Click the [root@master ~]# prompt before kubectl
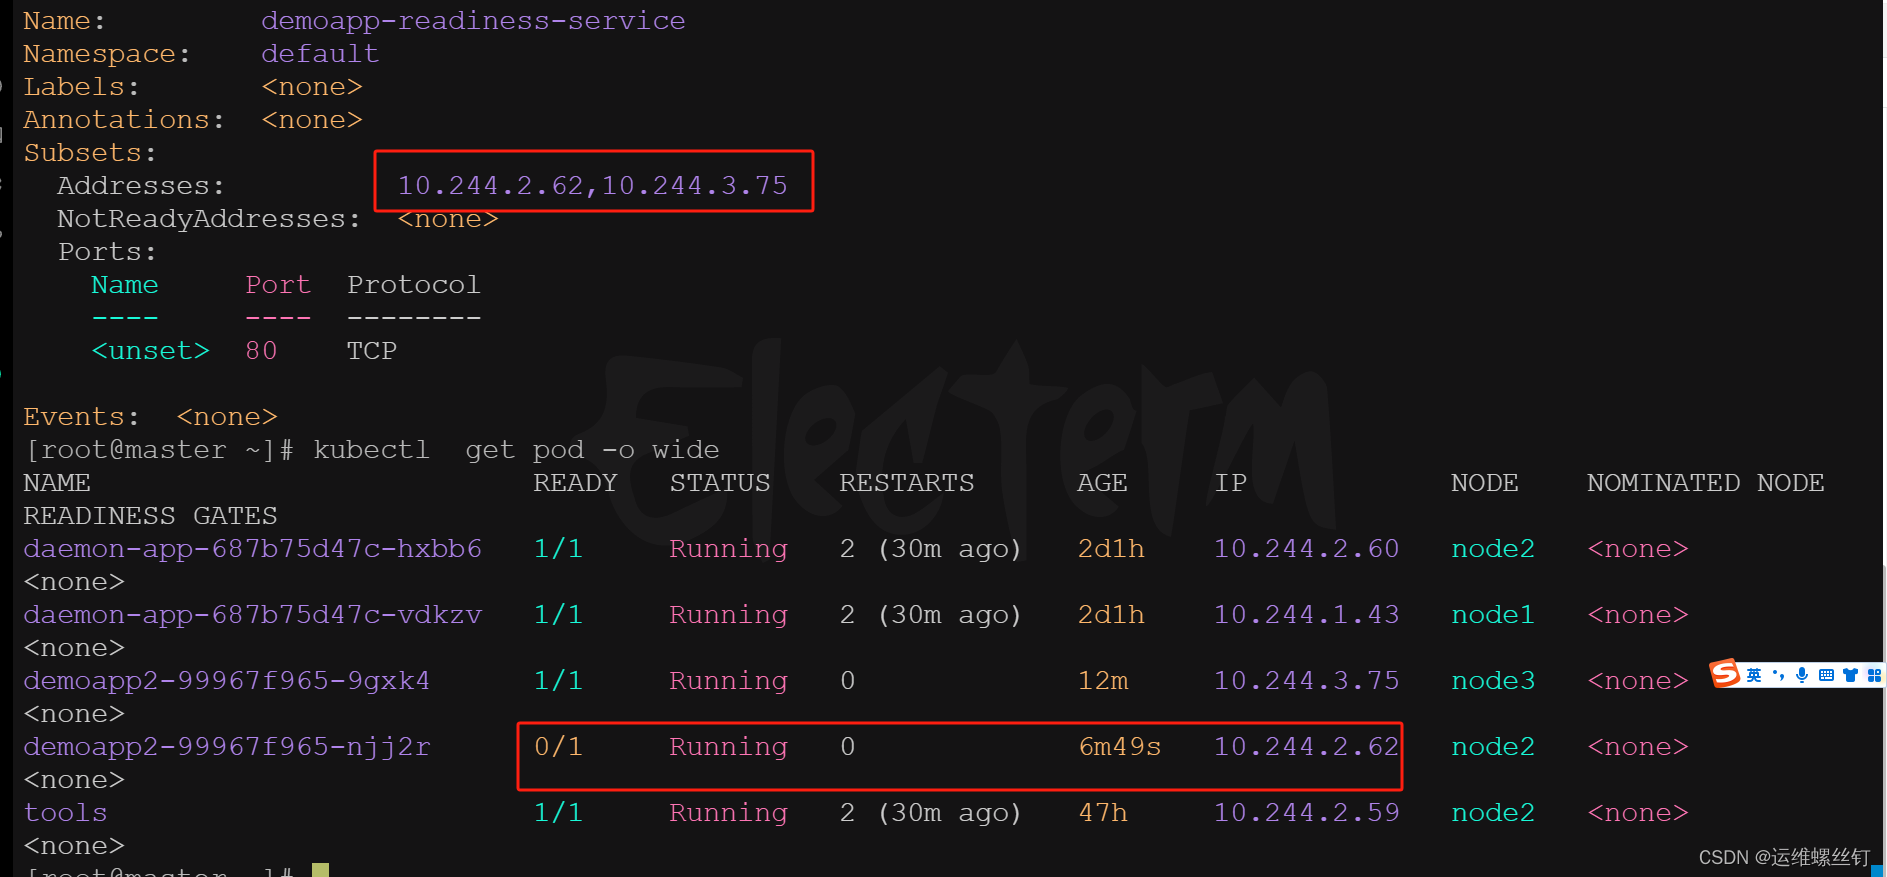Viewport: 1887px width, 877px height. (159, 450)
